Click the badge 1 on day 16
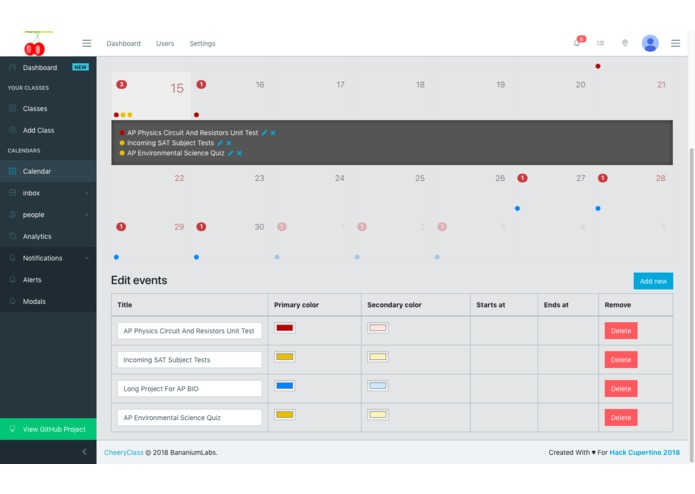The image size is (695, 494). tap(201, 84)
